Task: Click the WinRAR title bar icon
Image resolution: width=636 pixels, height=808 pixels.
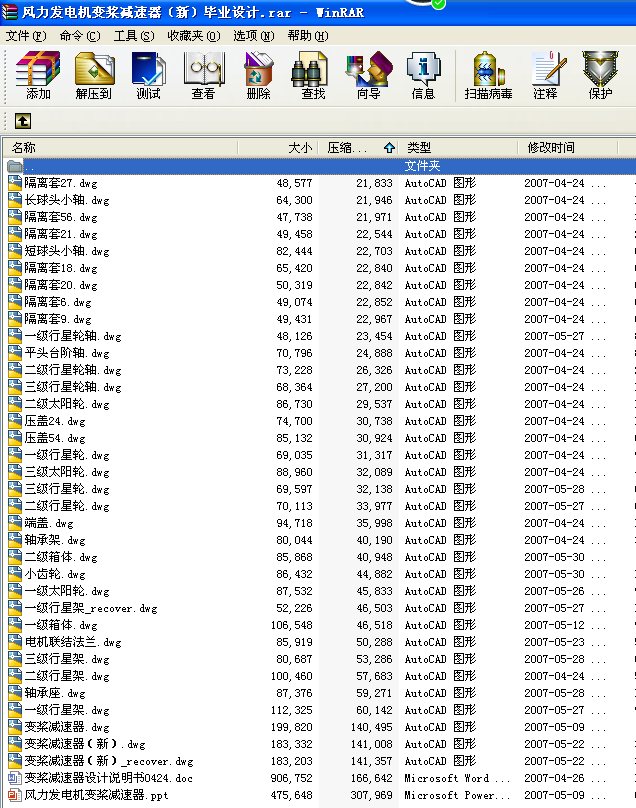Action: 9,12
